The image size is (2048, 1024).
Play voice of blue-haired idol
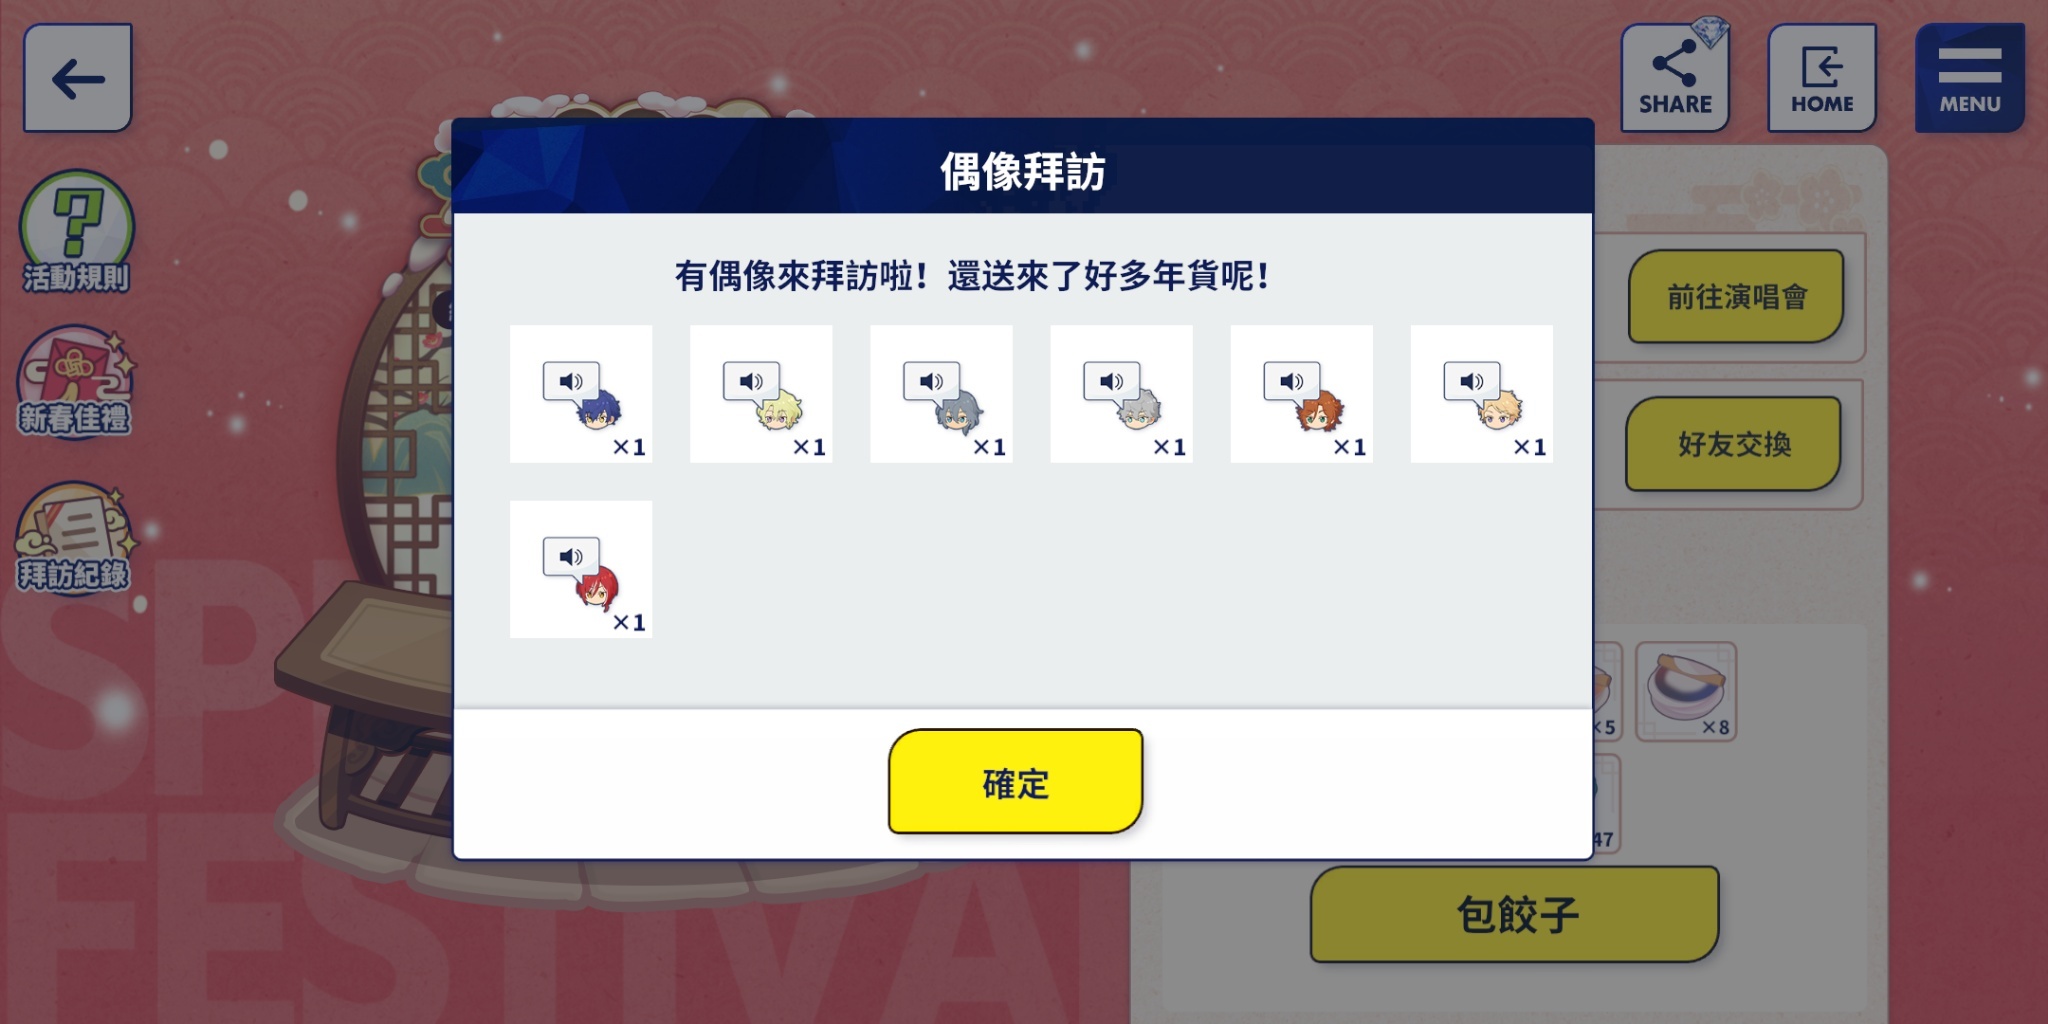coord(571,381)
